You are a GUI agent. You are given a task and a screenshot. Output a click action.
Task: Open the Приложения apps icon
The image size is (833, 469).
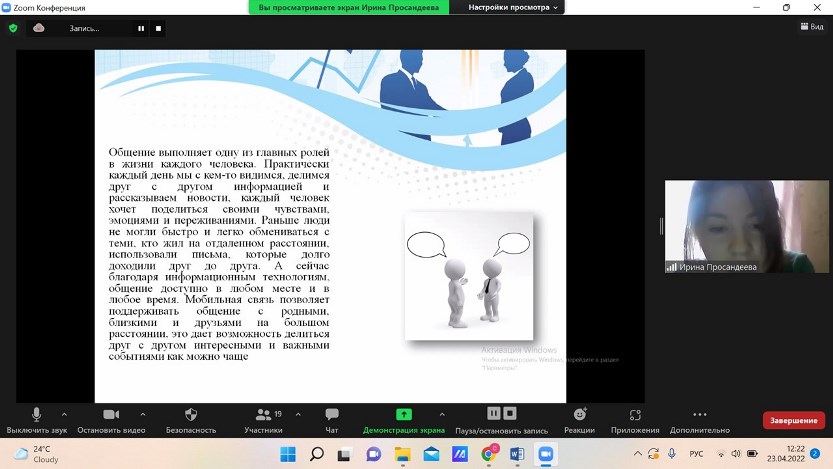tap(635, 414)
